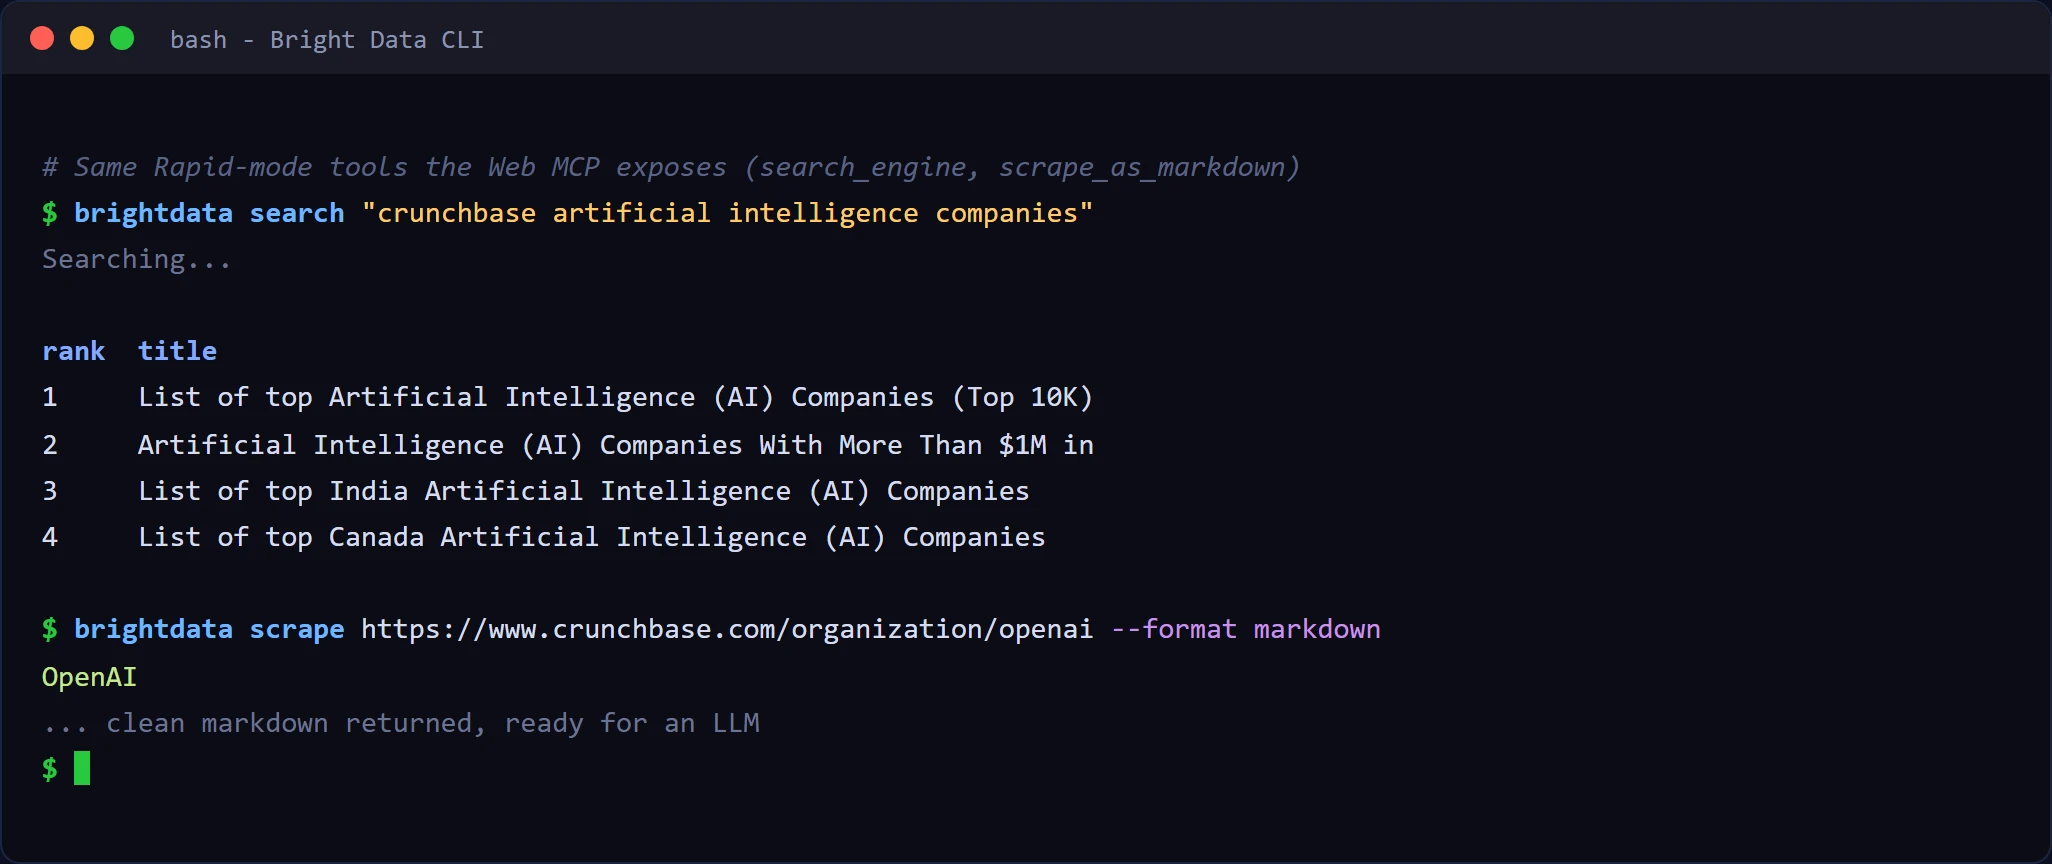Click the yellow minimize window button
The image size is (2052, 864).
click(82, 39)
